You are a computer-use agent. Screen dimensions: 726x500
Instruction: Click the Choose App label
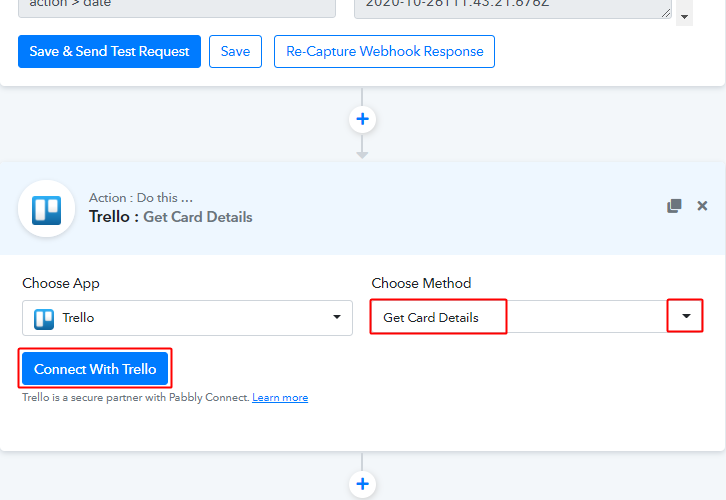tap(61, 283)
